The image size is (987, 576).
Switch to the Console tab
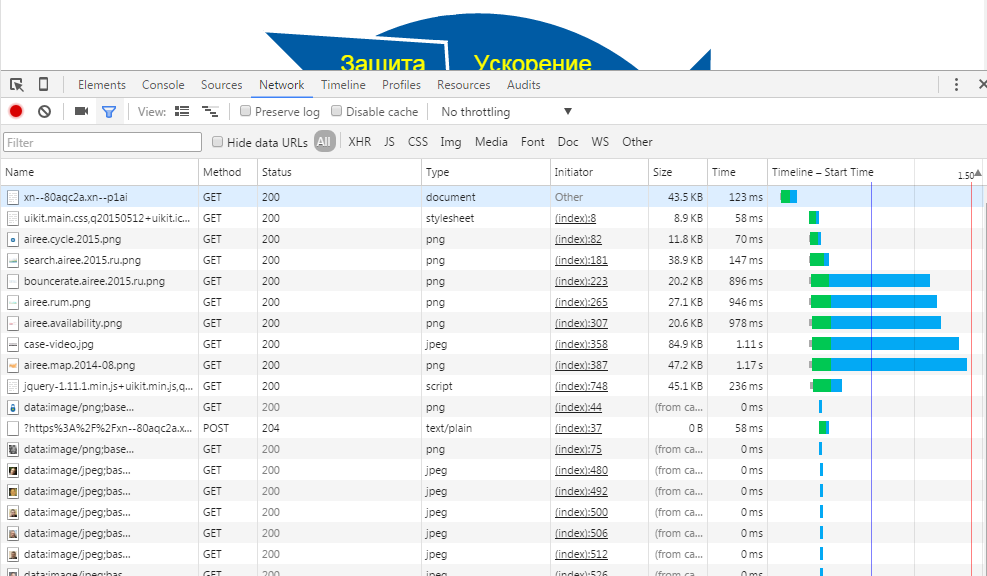tap(163, 85)
